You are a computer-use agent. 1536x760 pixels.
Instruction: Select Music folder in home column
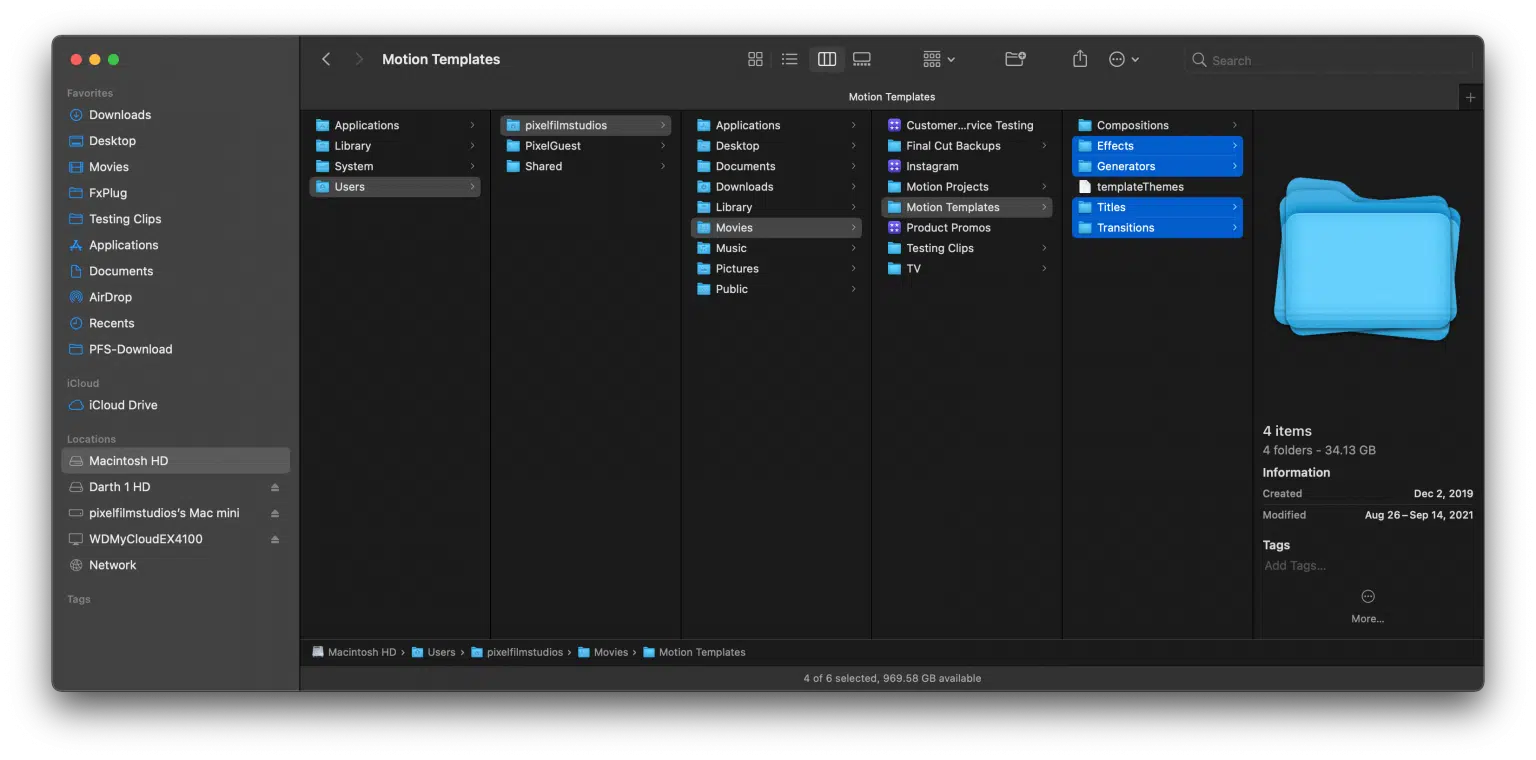pyautogui.click(x=776, y=248)
